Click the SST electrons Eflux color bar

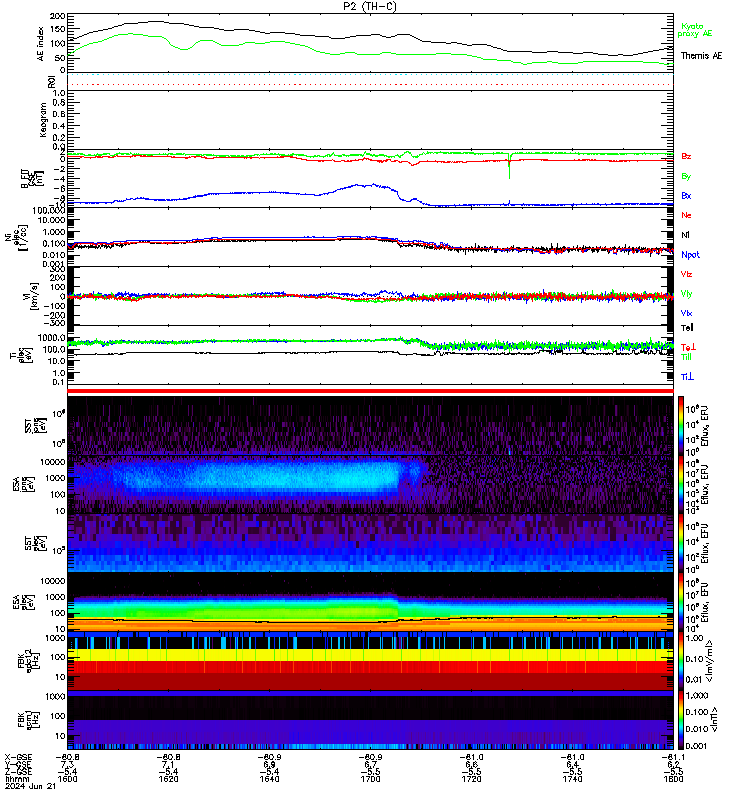click(x=681, y=543)
